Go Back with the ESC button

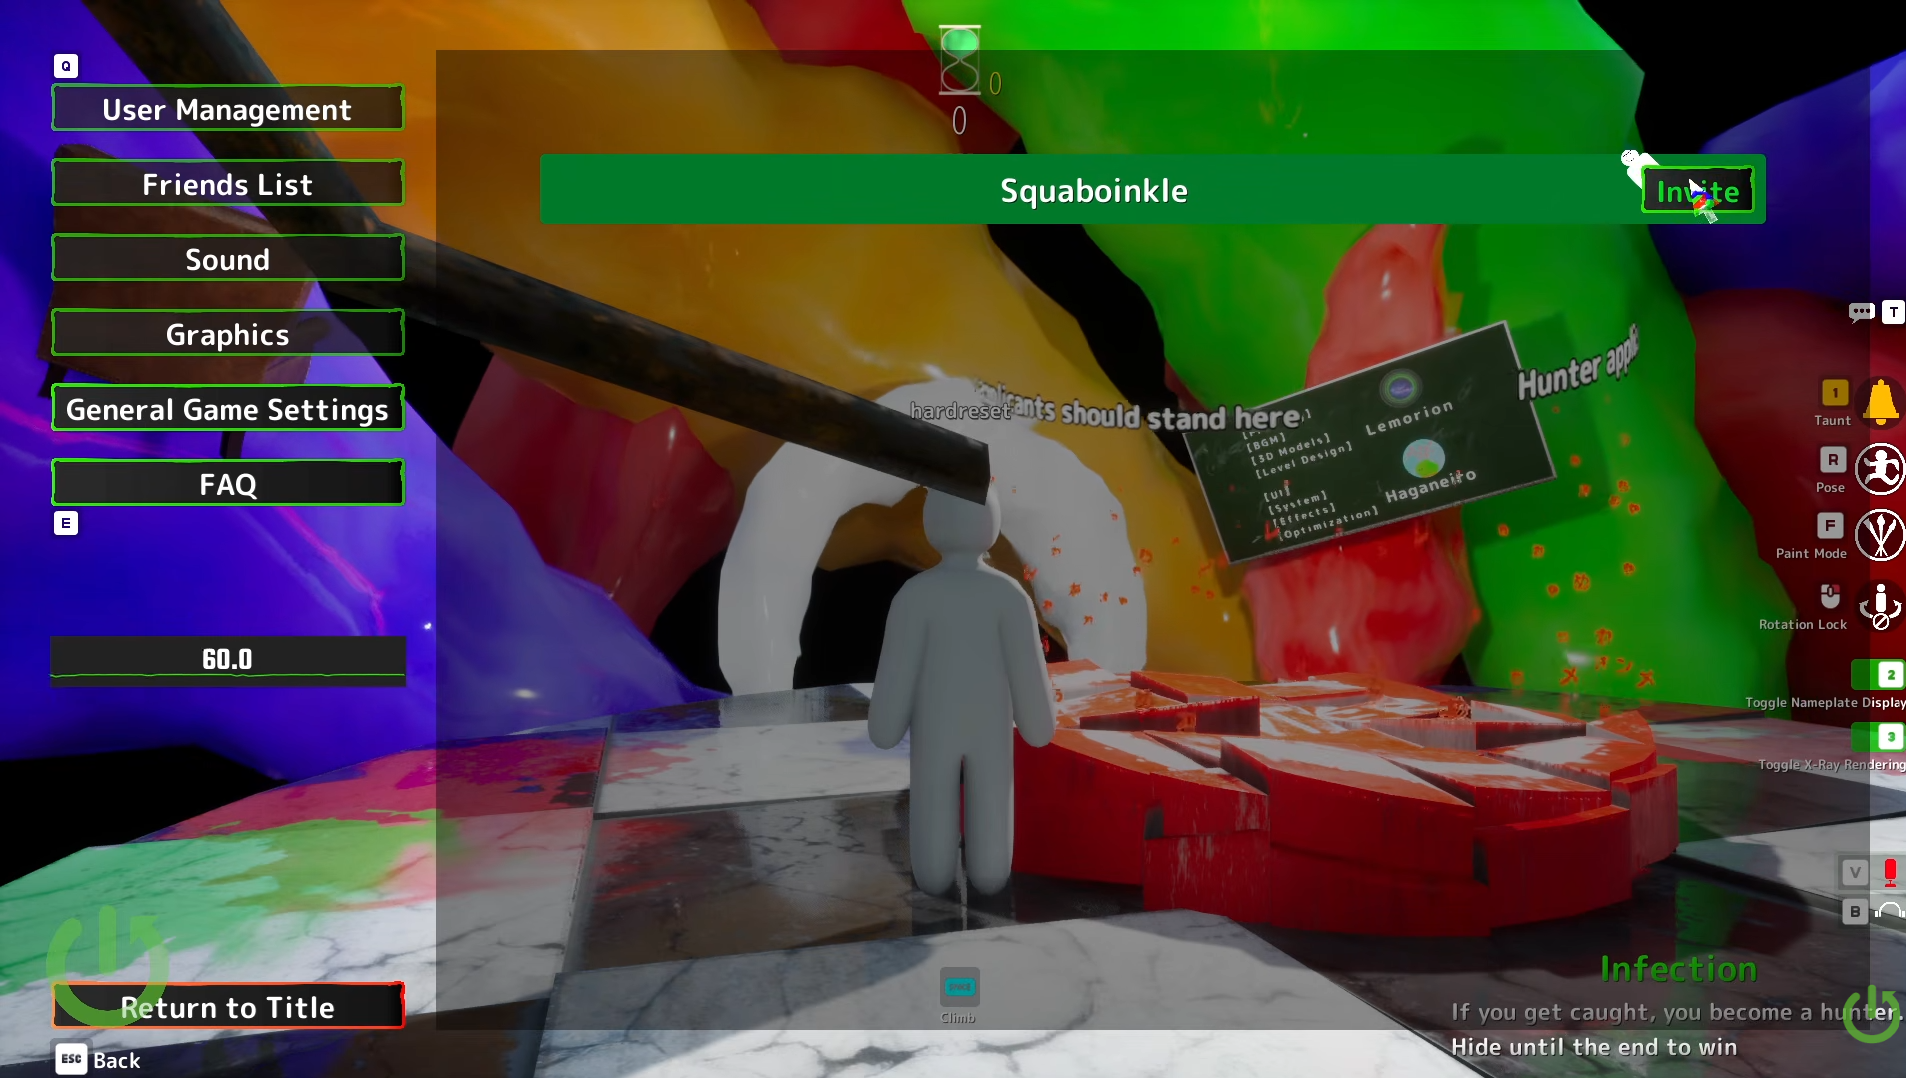(98, 1060)
